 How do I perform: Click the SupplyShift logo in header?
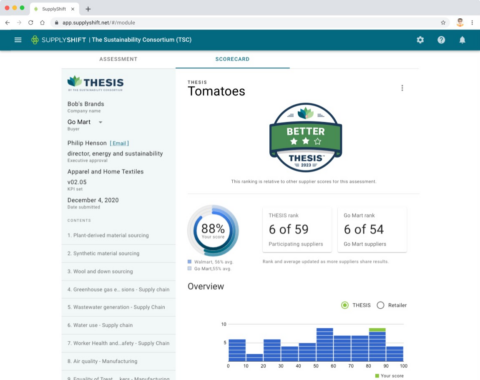[x=58, y=40]
